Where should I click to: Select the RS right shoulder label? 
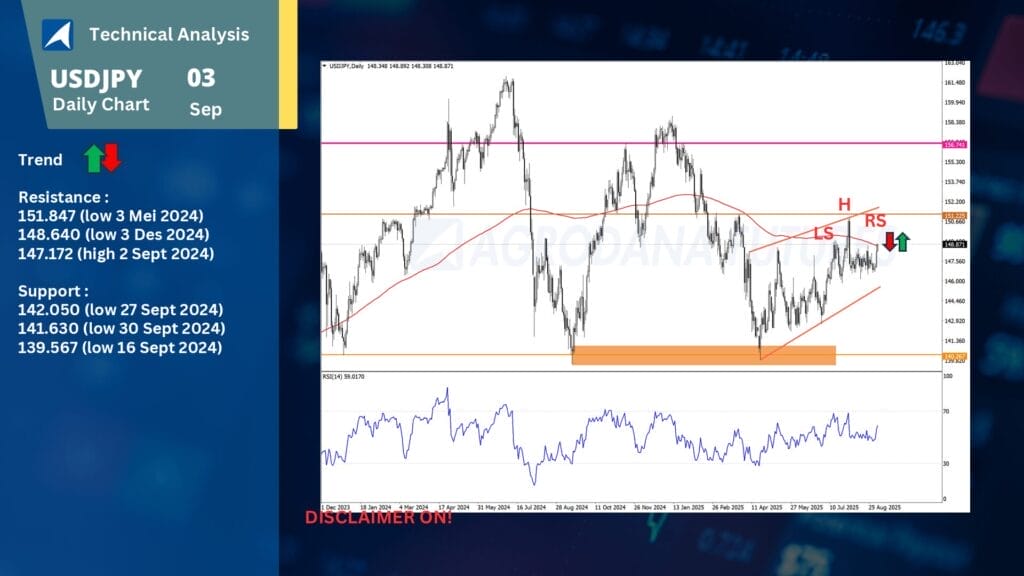pos(874,220)
